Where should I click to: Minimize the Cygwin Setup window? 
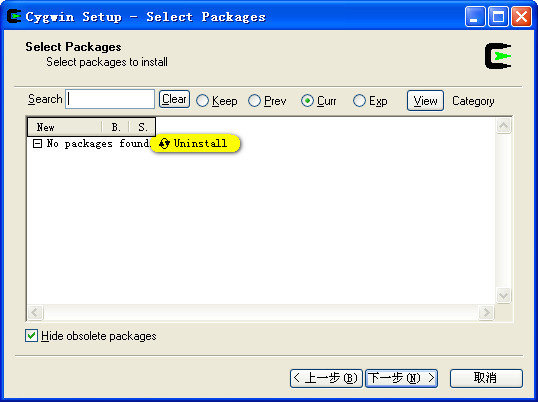tap(475, 16)
